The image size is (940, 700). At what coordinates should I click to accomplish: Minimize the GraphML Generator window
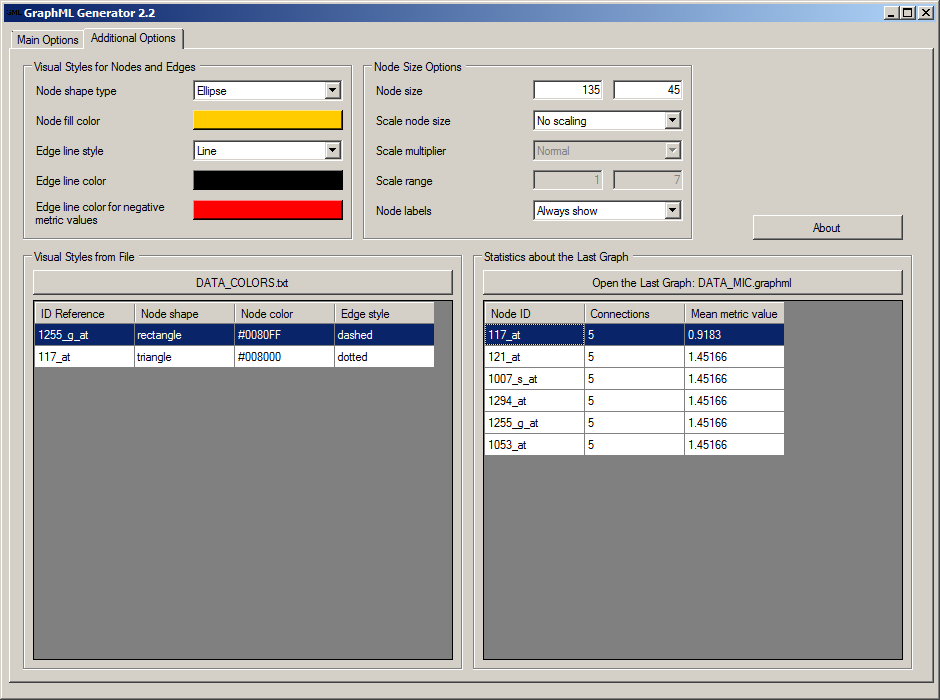coord(891,13)
